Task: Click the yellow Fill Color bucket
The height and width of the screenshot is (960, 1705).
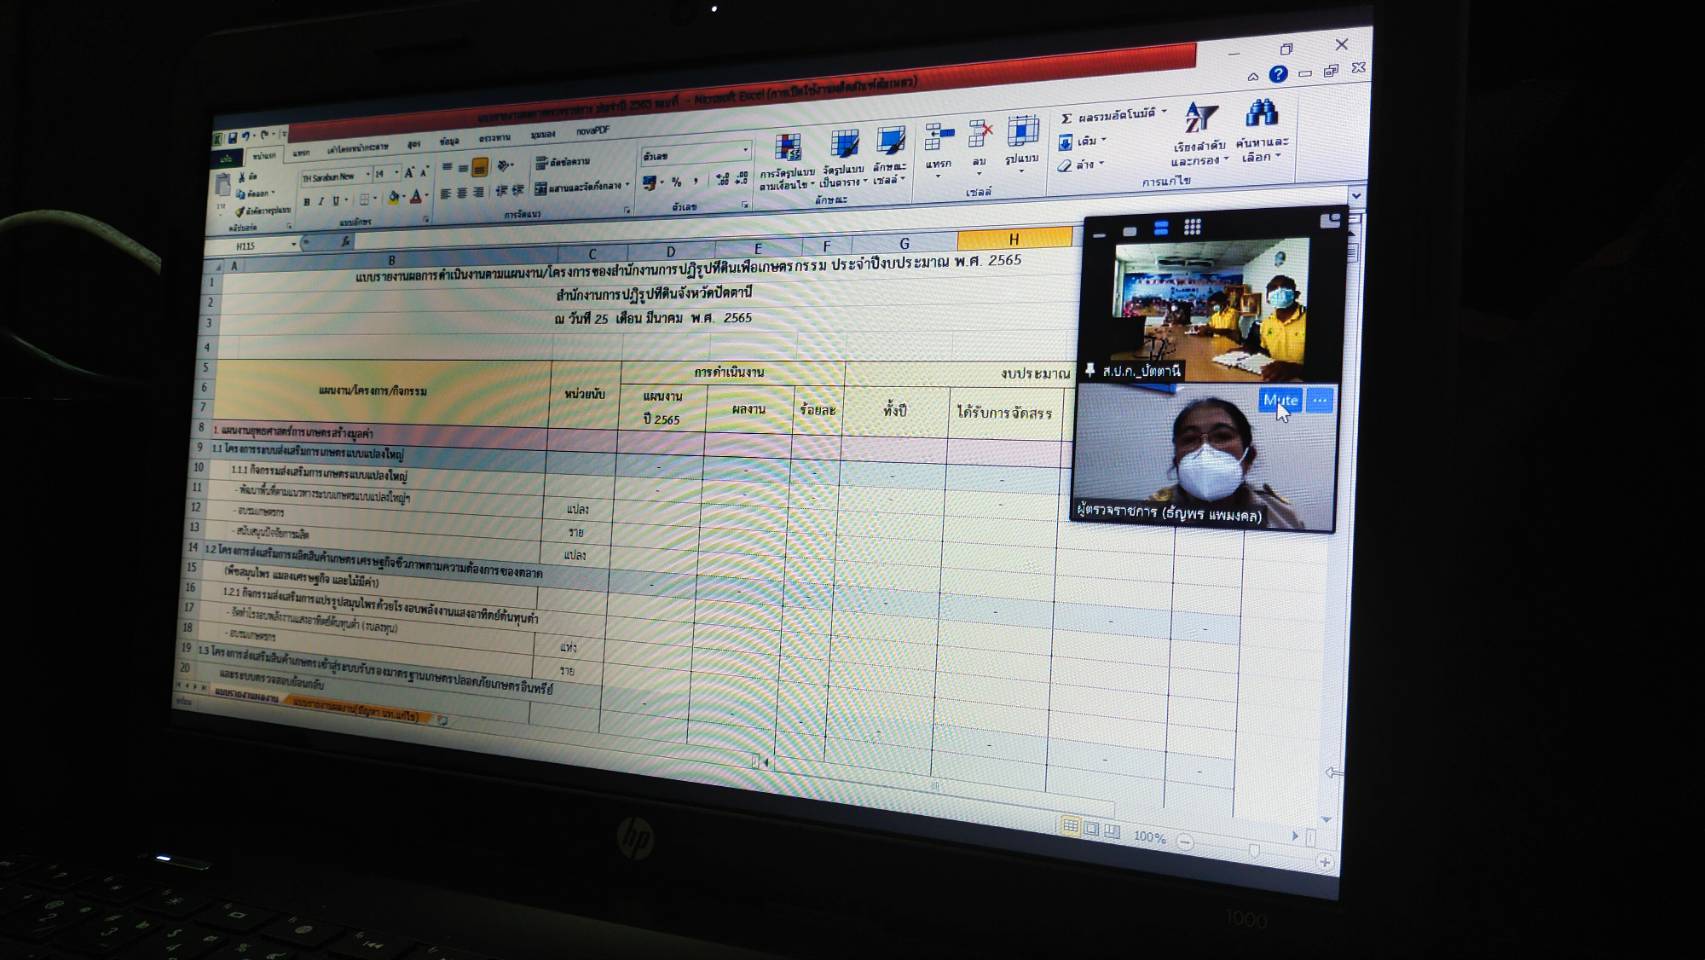Action: [x=393, y=197]
